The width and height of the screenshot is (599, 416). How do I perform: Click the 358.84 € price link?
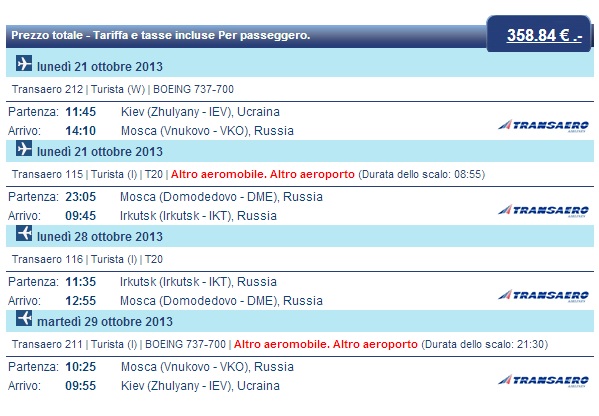(x=544, y=36)
